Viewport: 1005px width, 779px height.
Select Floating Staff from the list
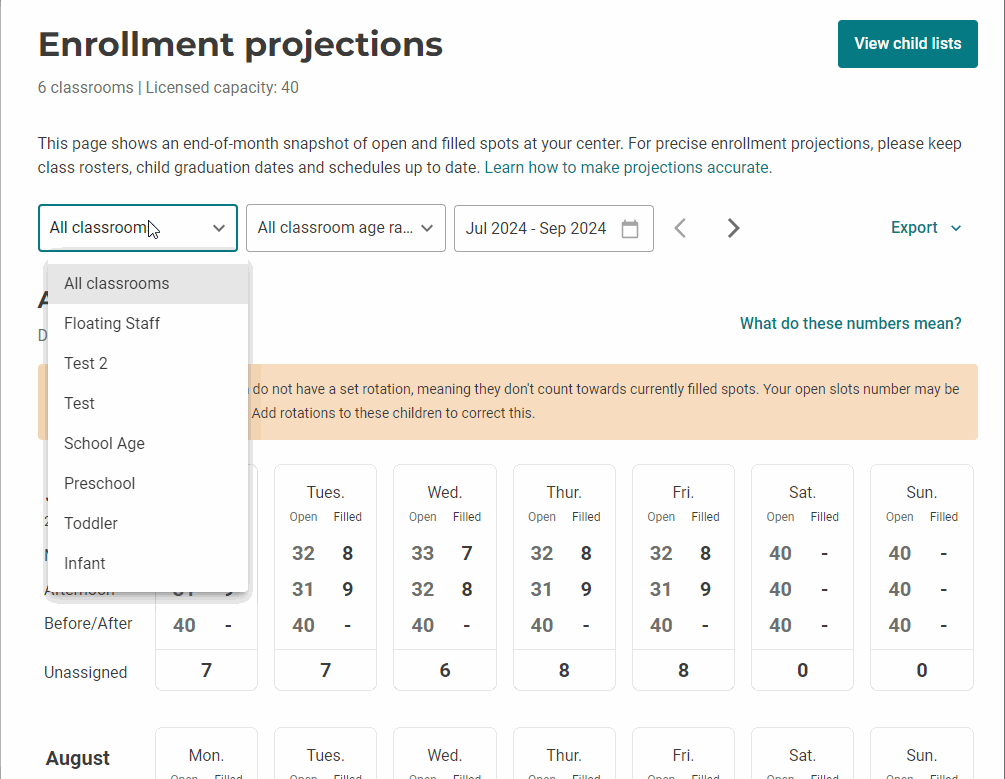[112, 323]
